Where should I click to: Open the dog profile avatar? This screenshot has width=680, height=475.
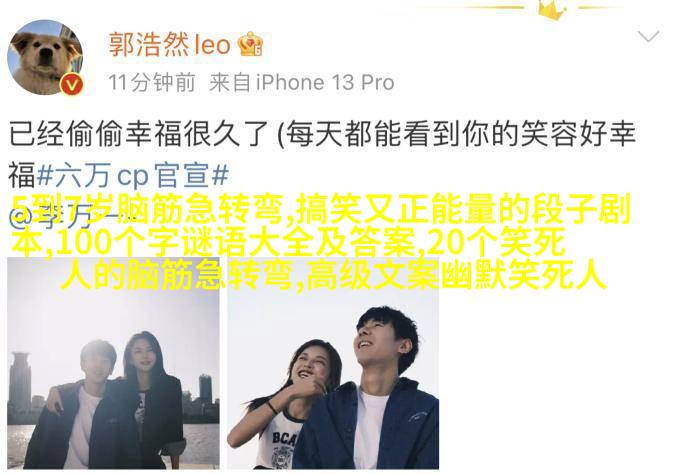(x=45, y=57)
